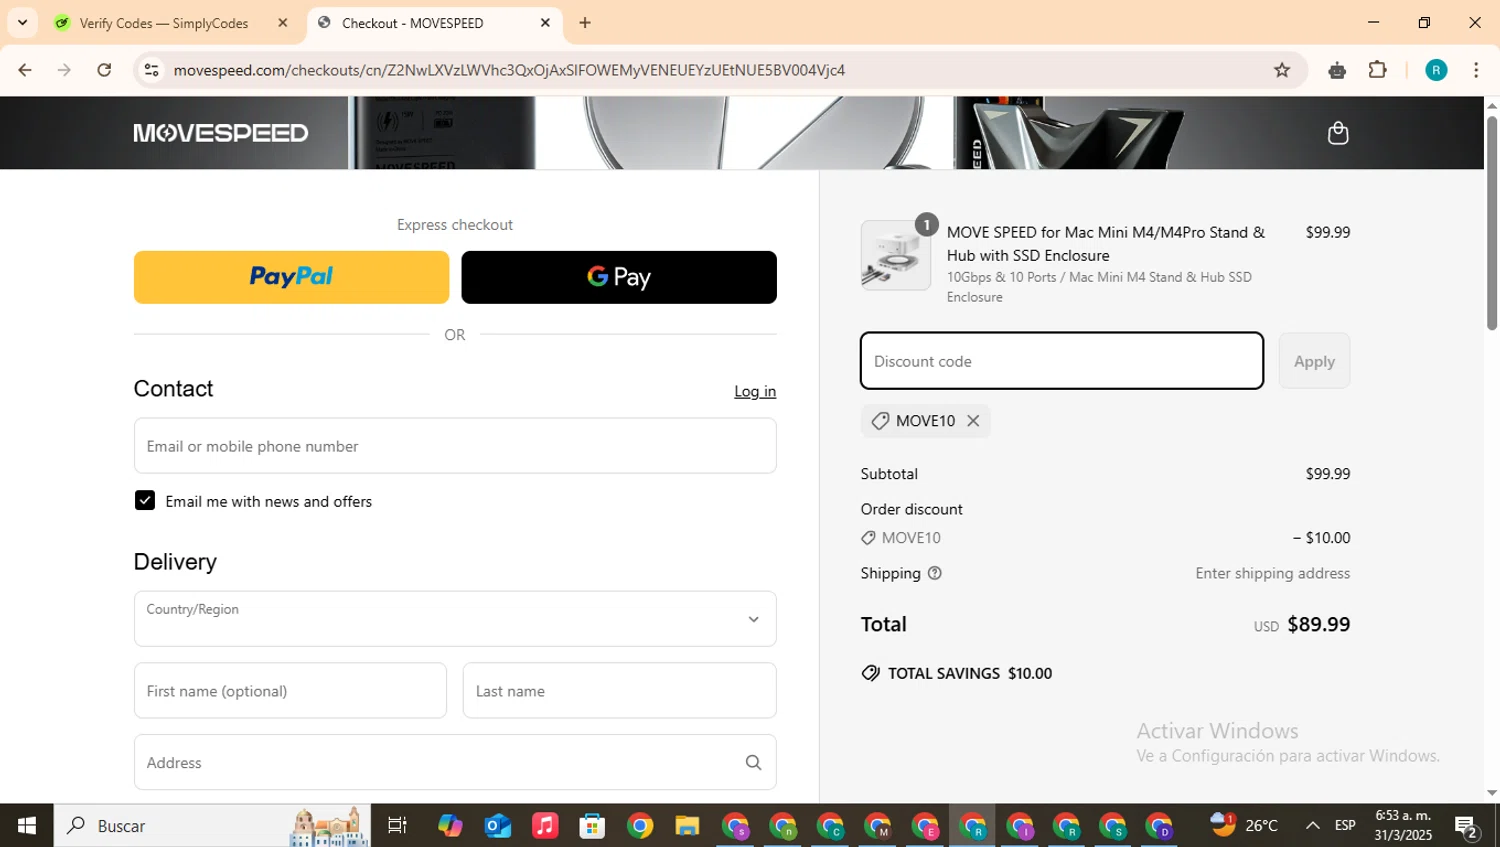
Task: Click the Apply discount button
Action: [1314, 361]
